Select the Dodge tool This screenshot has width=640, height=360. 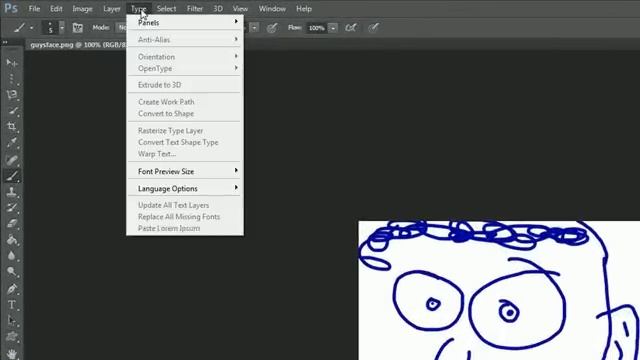click(x=12, y=272)
